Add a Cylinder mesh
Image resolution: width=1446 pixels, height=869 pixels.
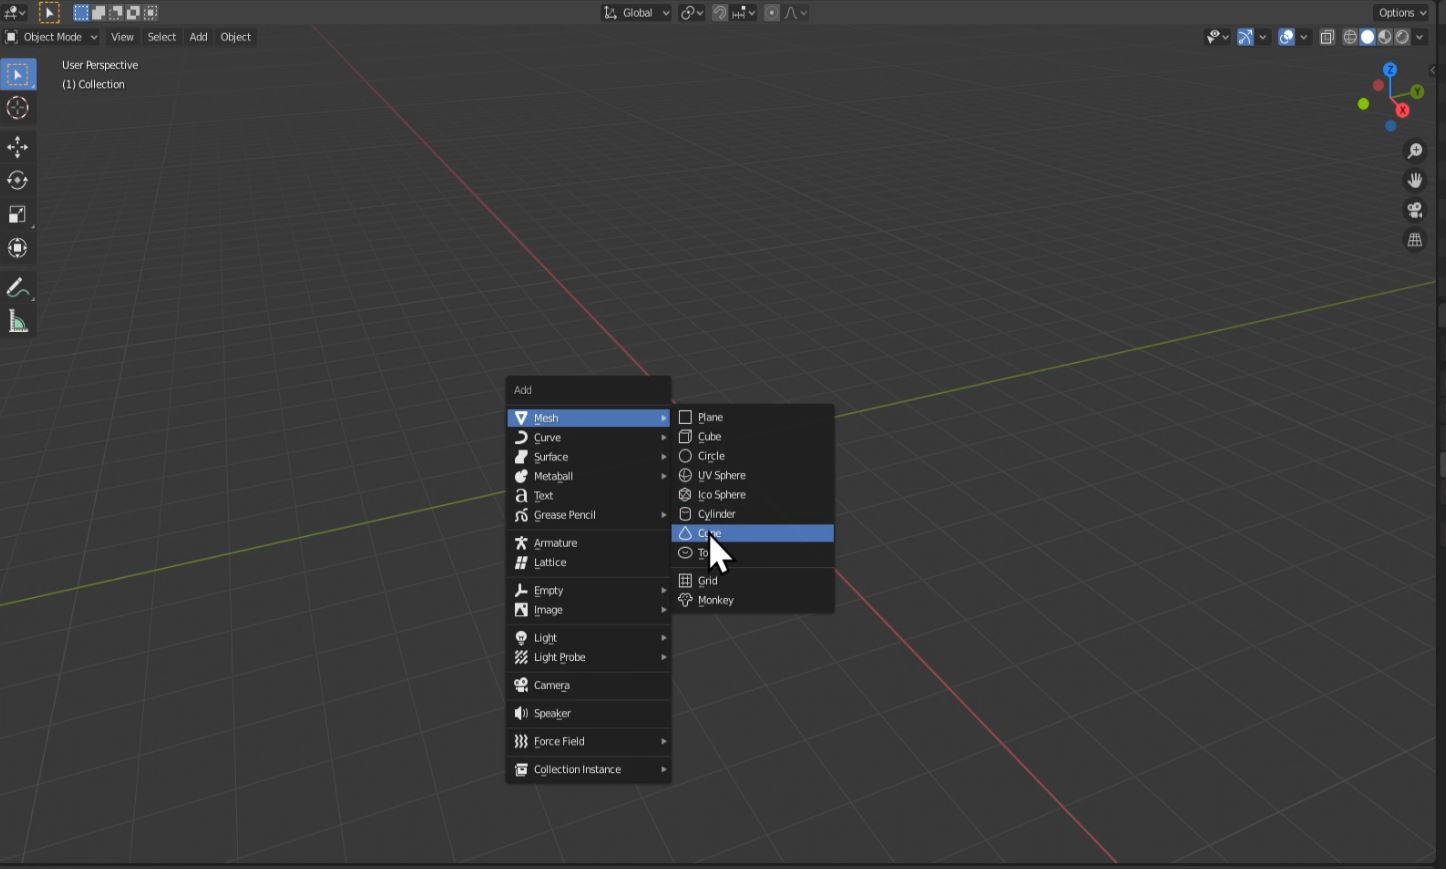[752, 514]
